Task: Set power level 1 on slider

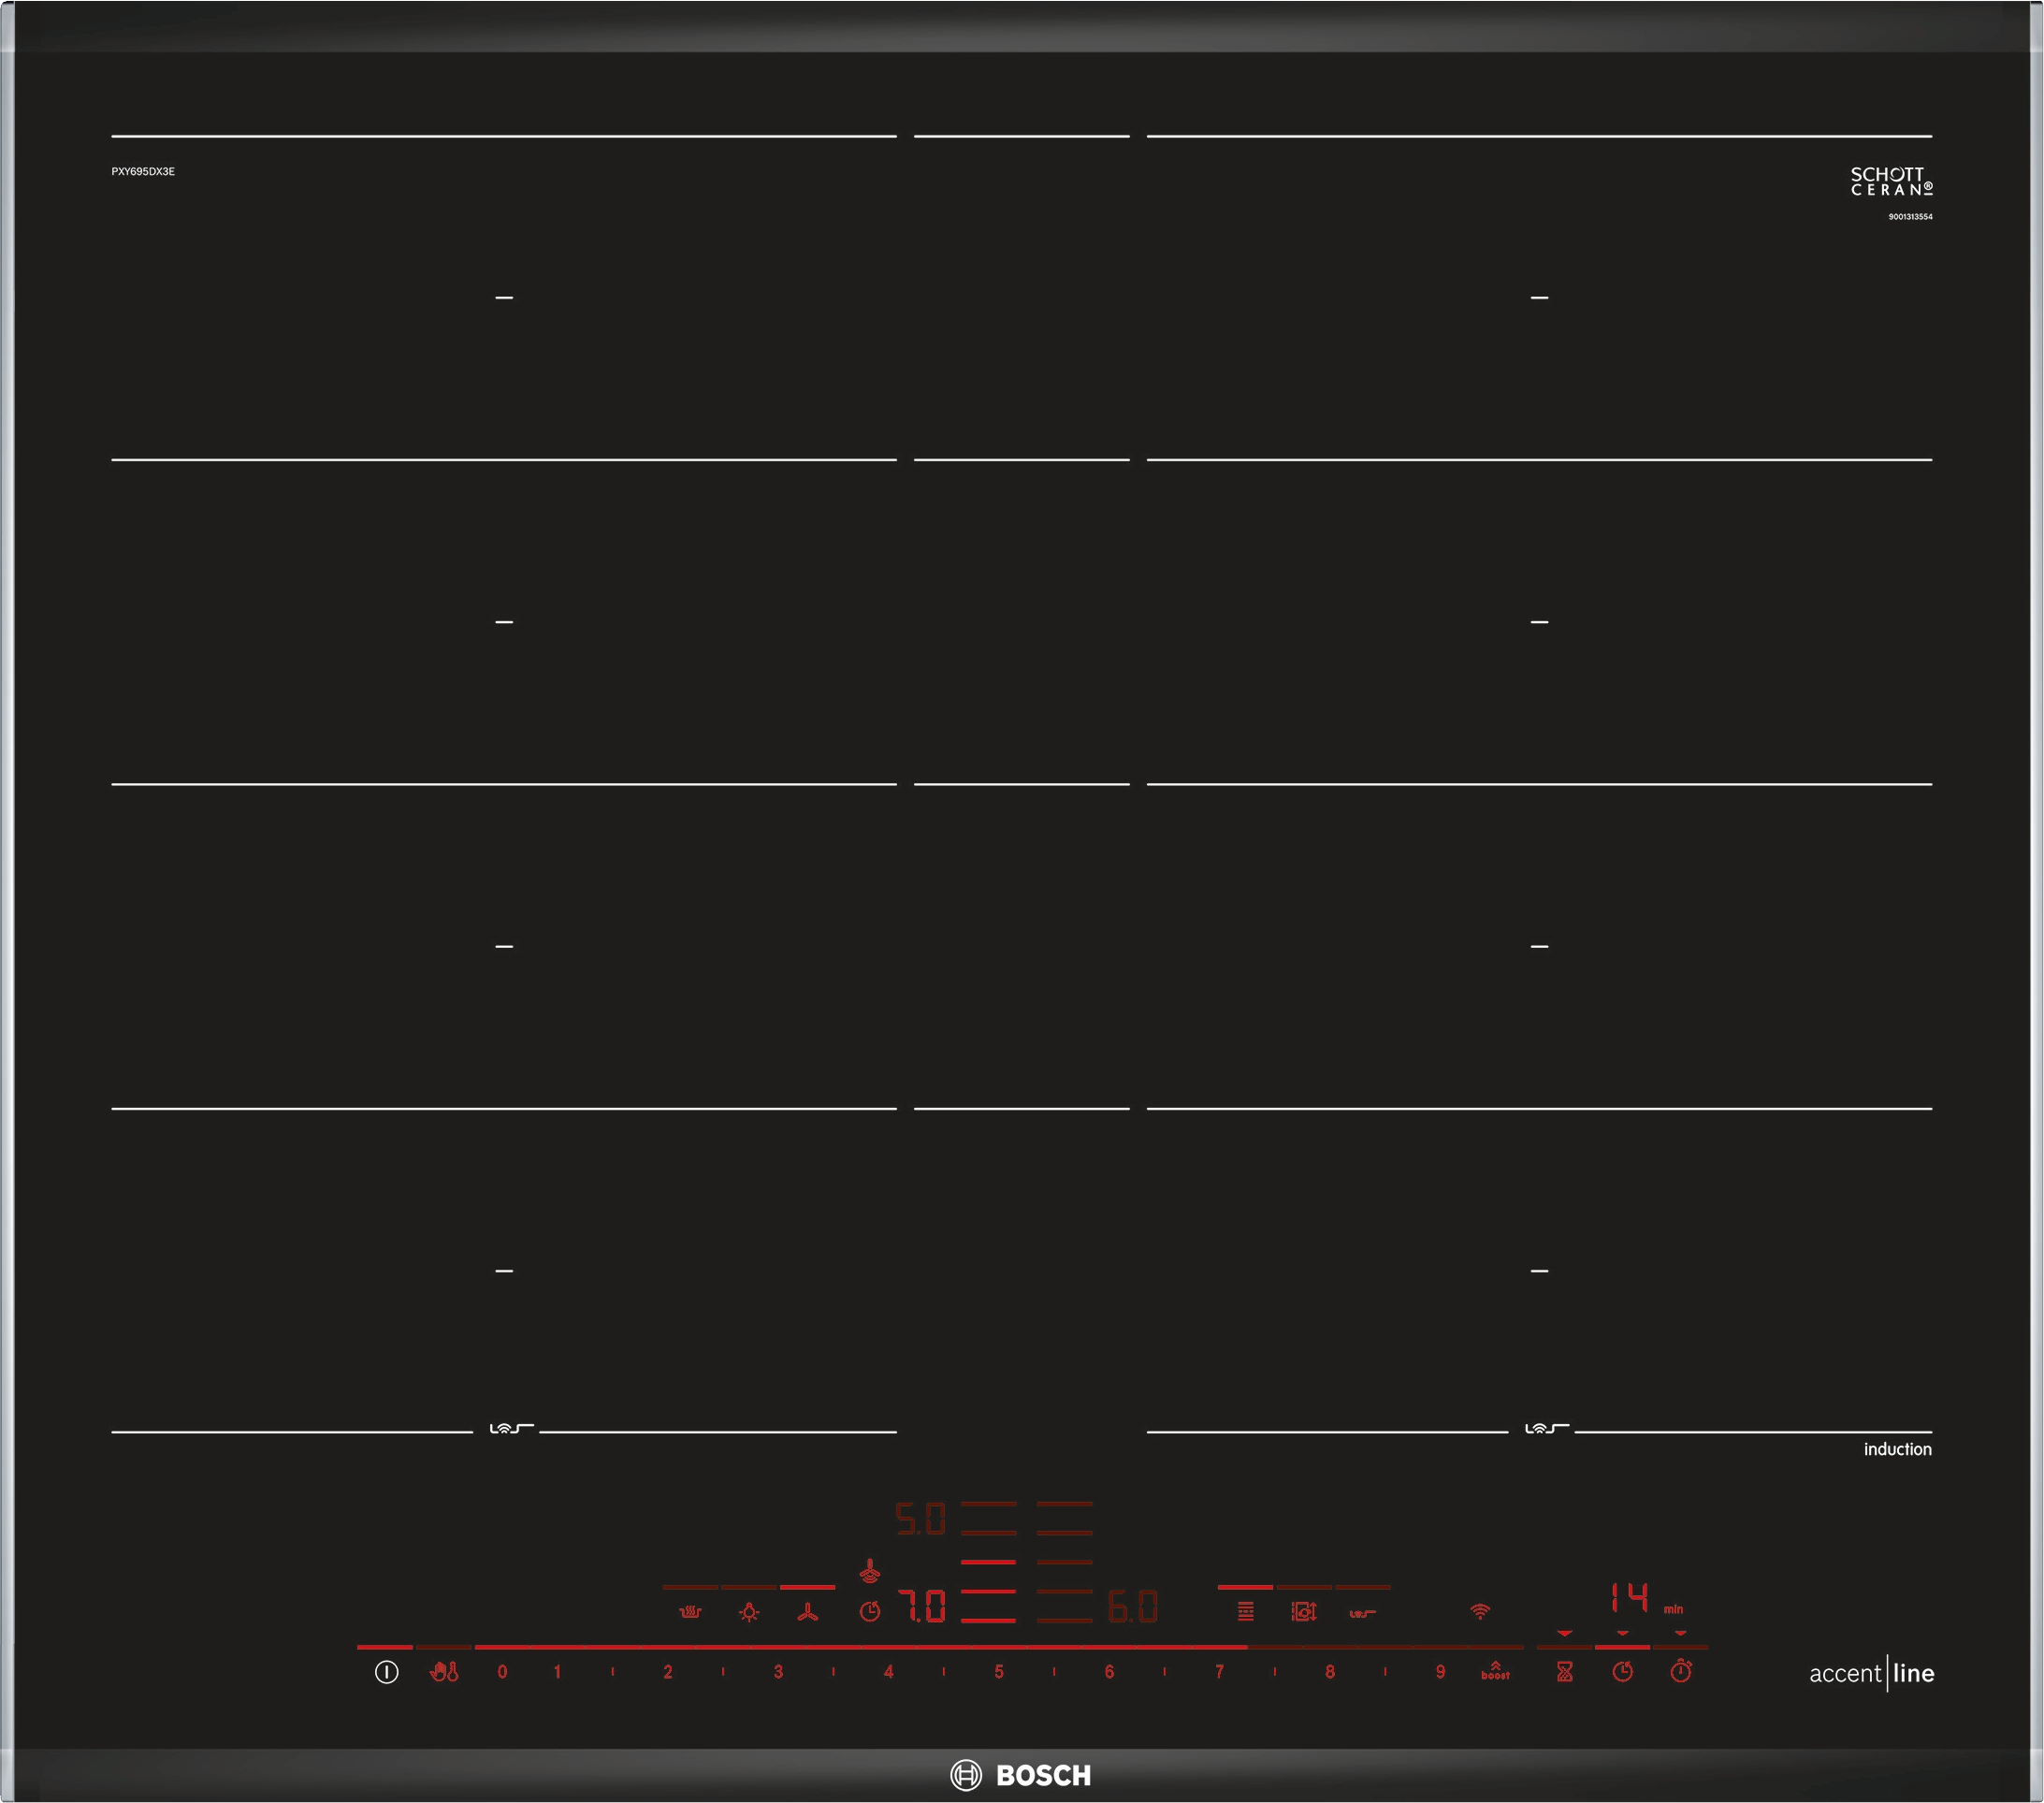Action: pos(557,1672)
